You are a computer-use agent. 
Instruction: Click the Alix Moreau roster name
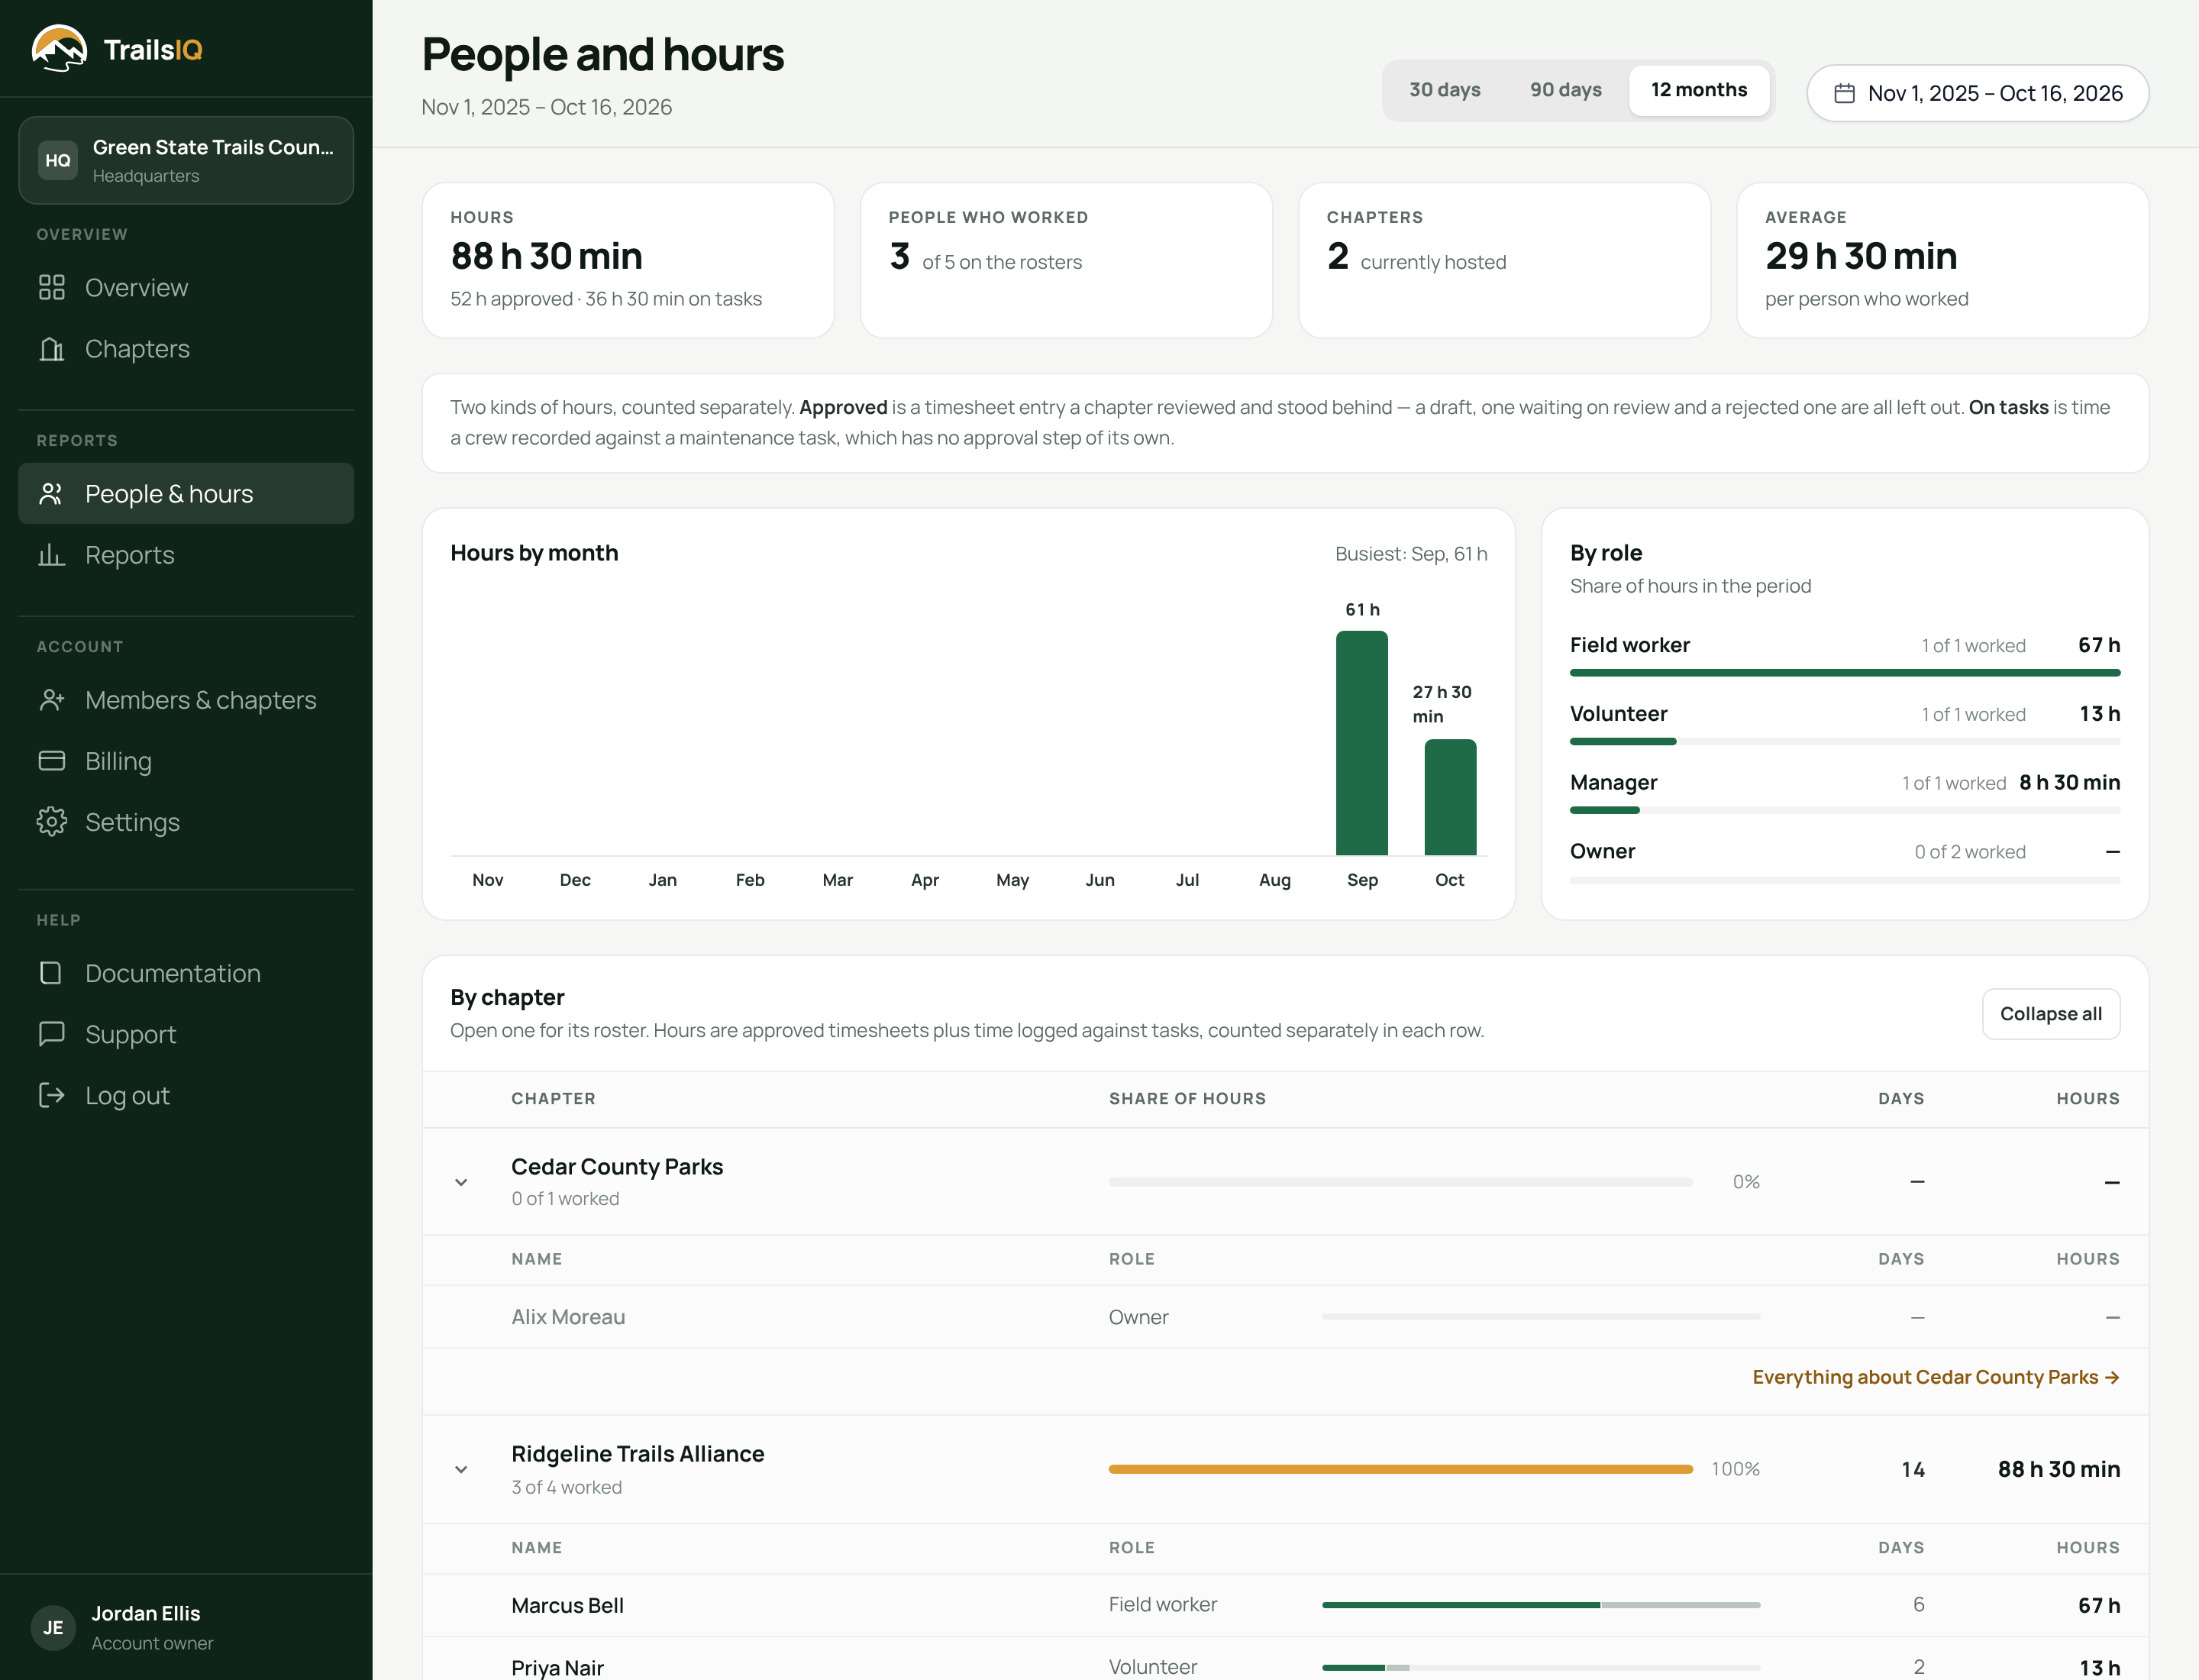[568, 1317]
